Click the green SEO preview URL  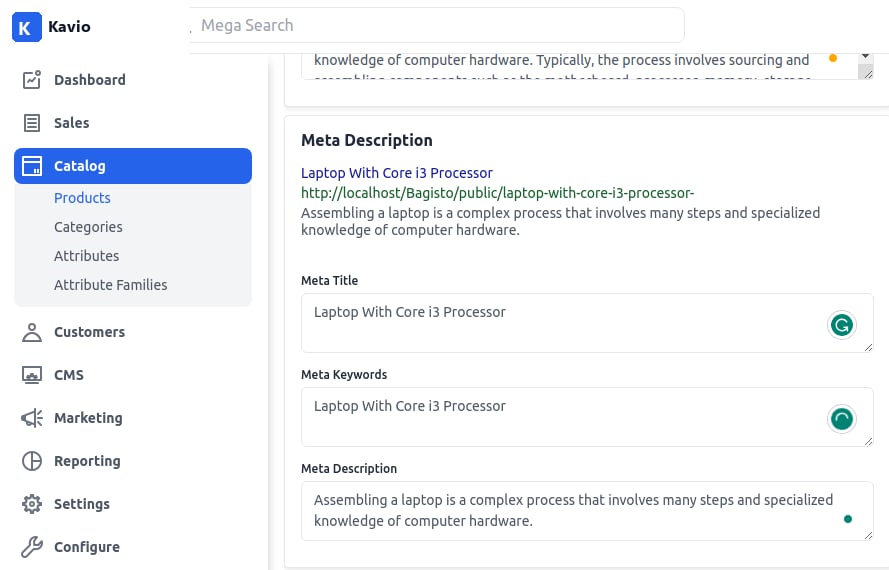point(497,193)
